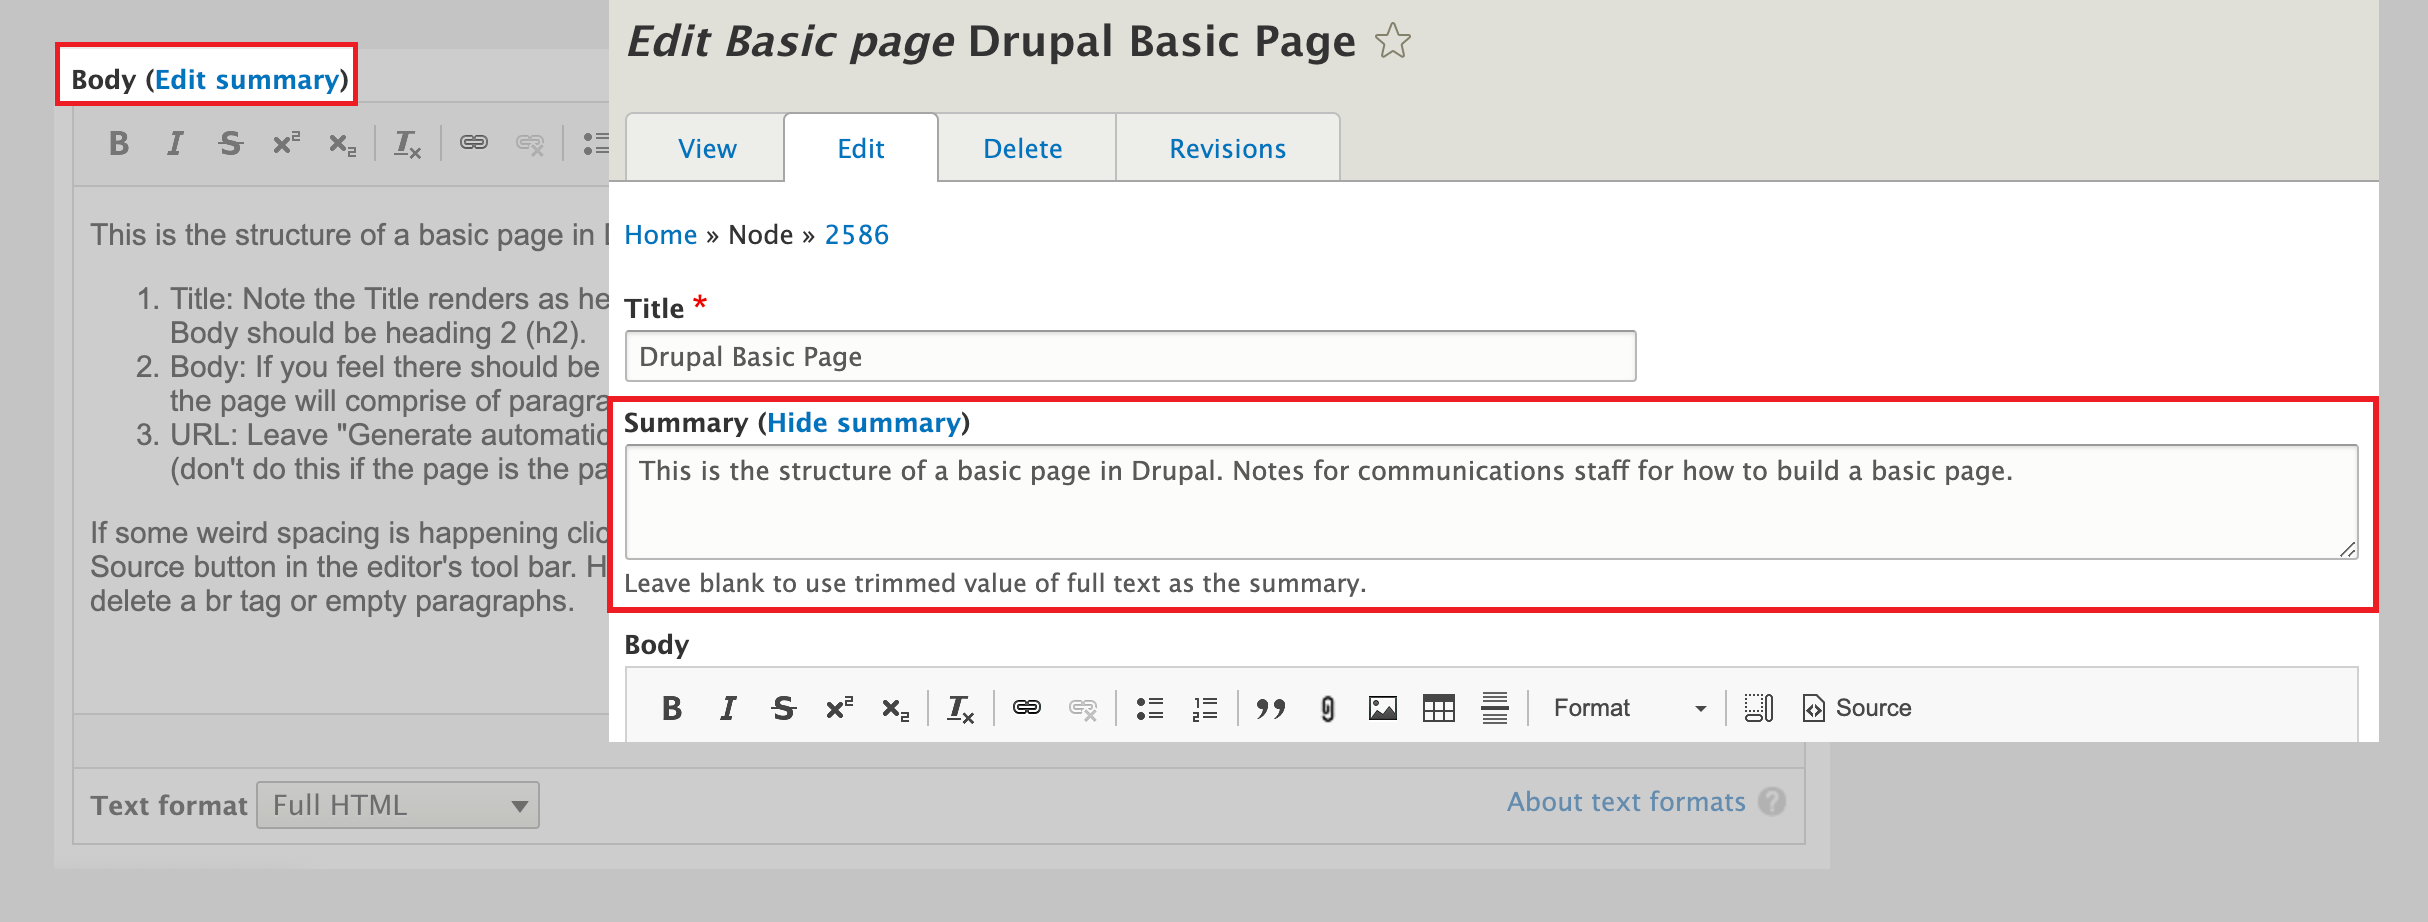Switch to View tab
Screen dimensions: 2428x922
706,148
